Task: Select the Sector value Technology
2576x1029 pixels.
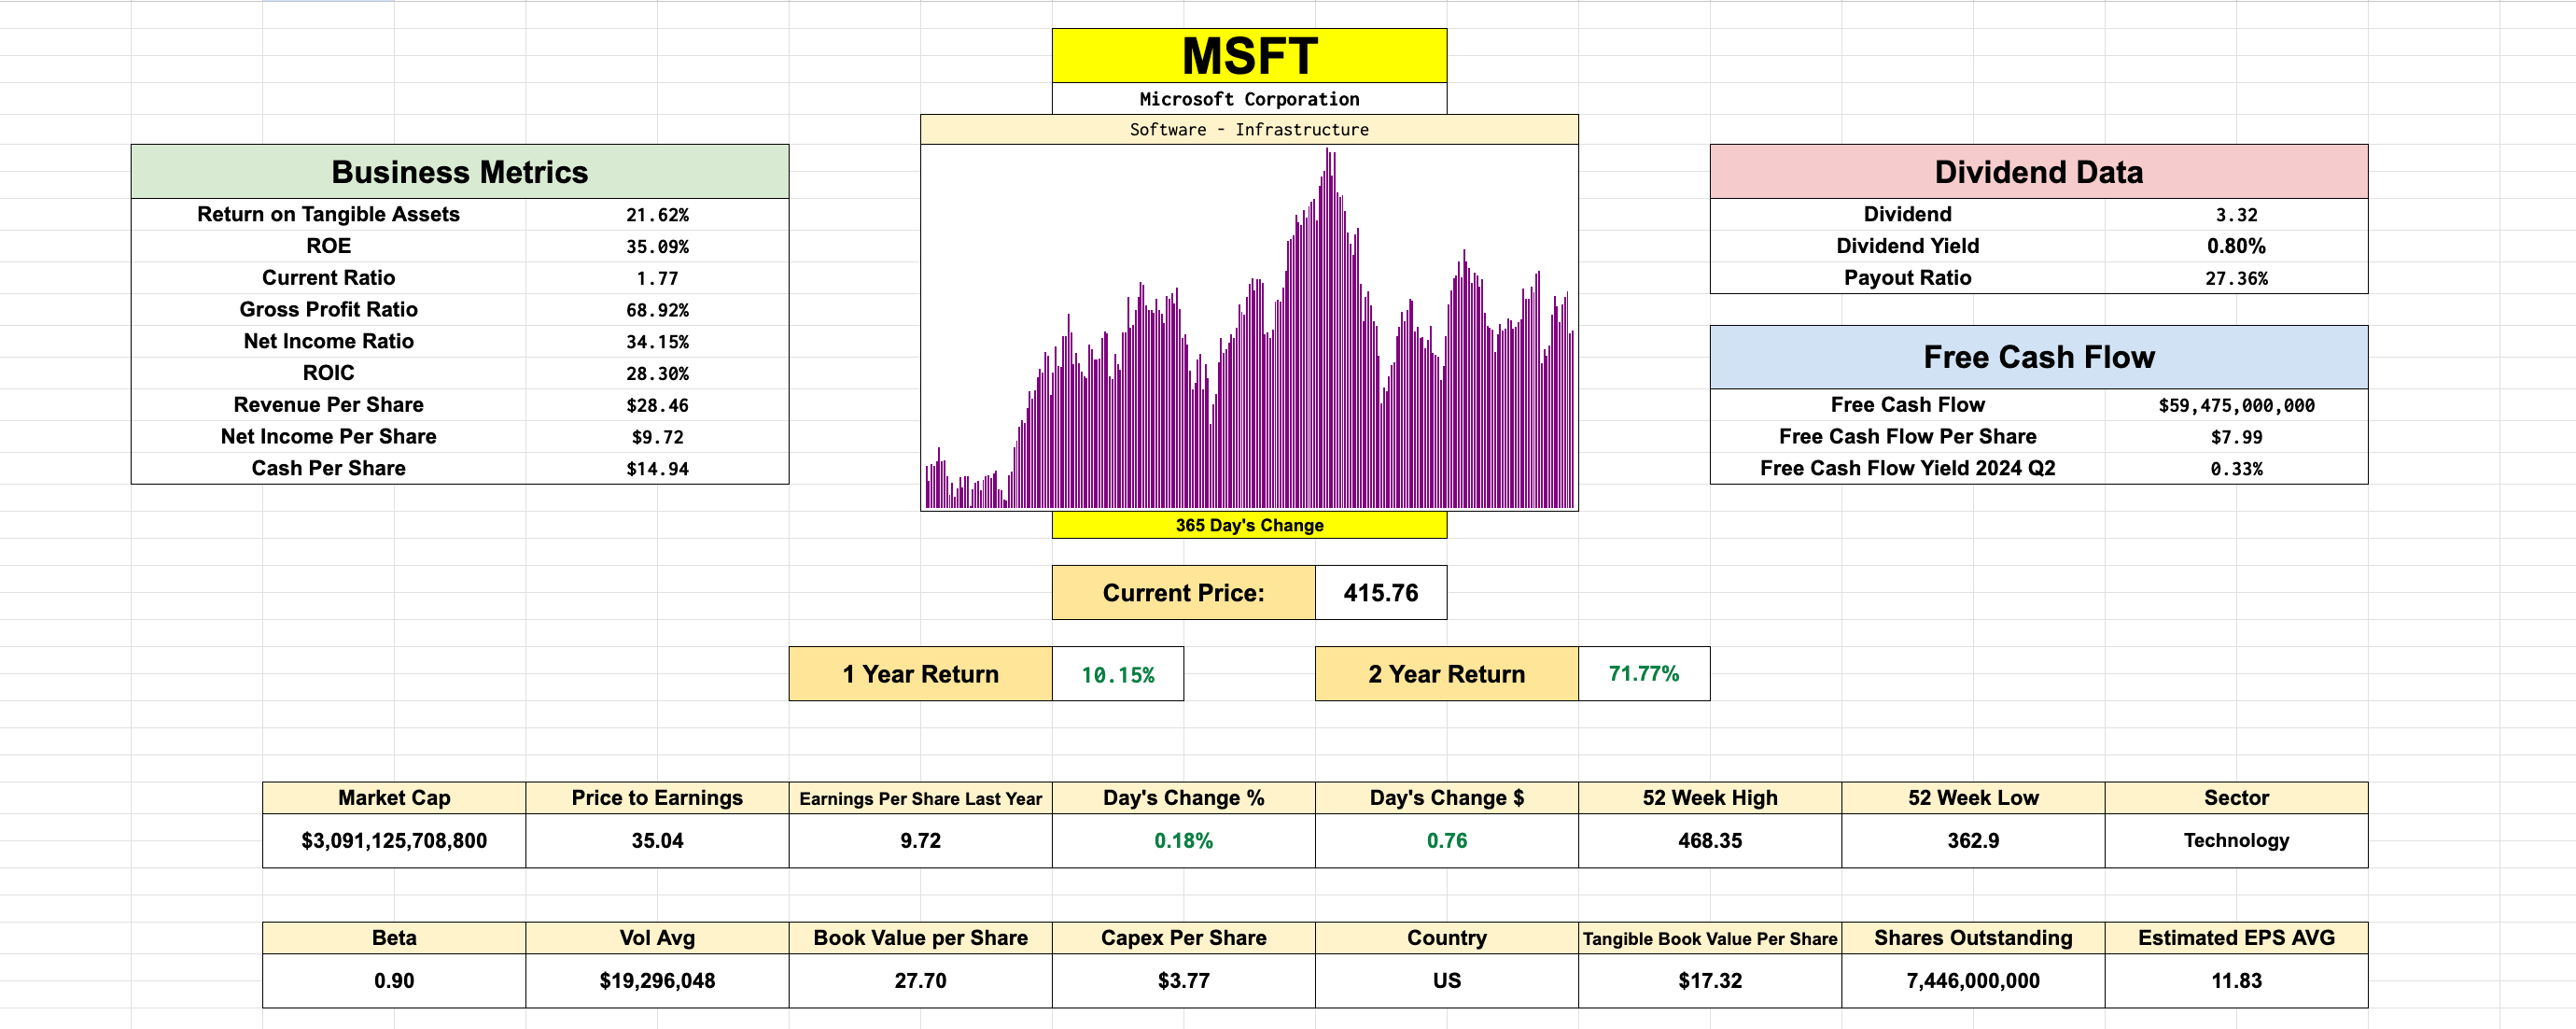Action: tap(2236, 841)
